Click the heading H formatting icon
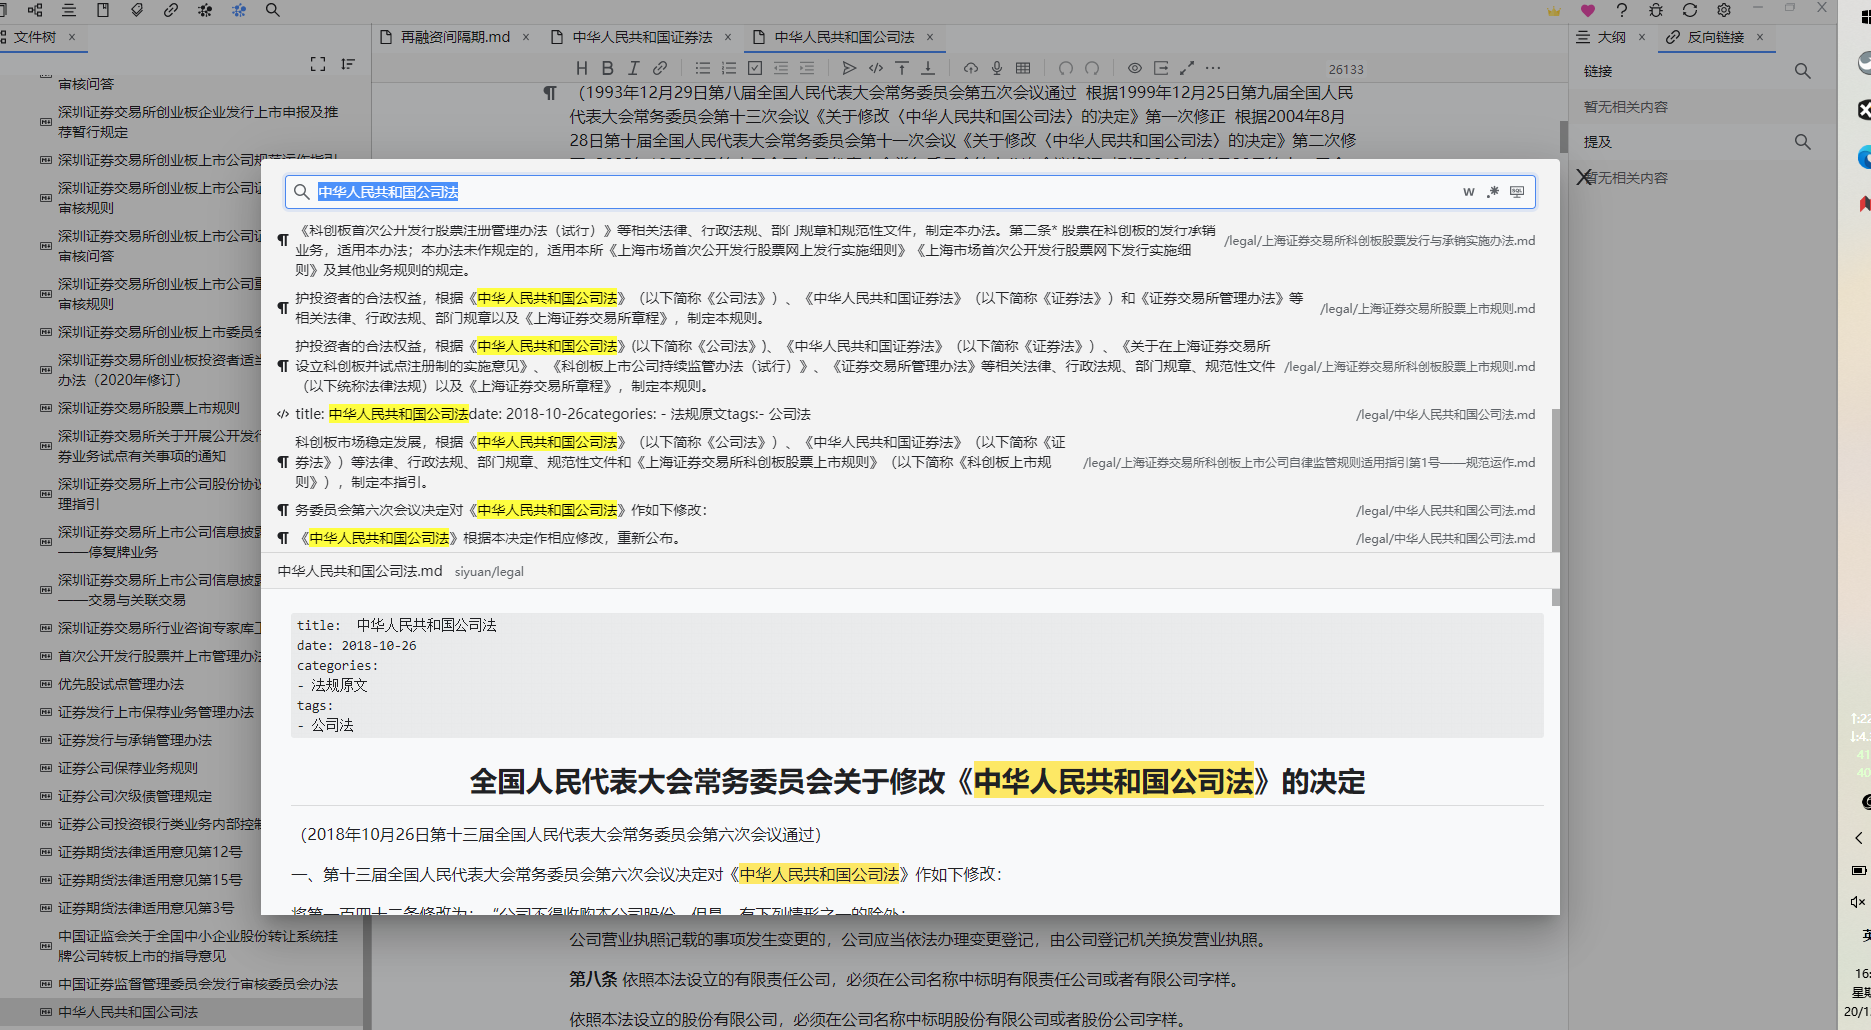Image resolution: width=1871 pixels, height=1030 pixels. [582, 68]
